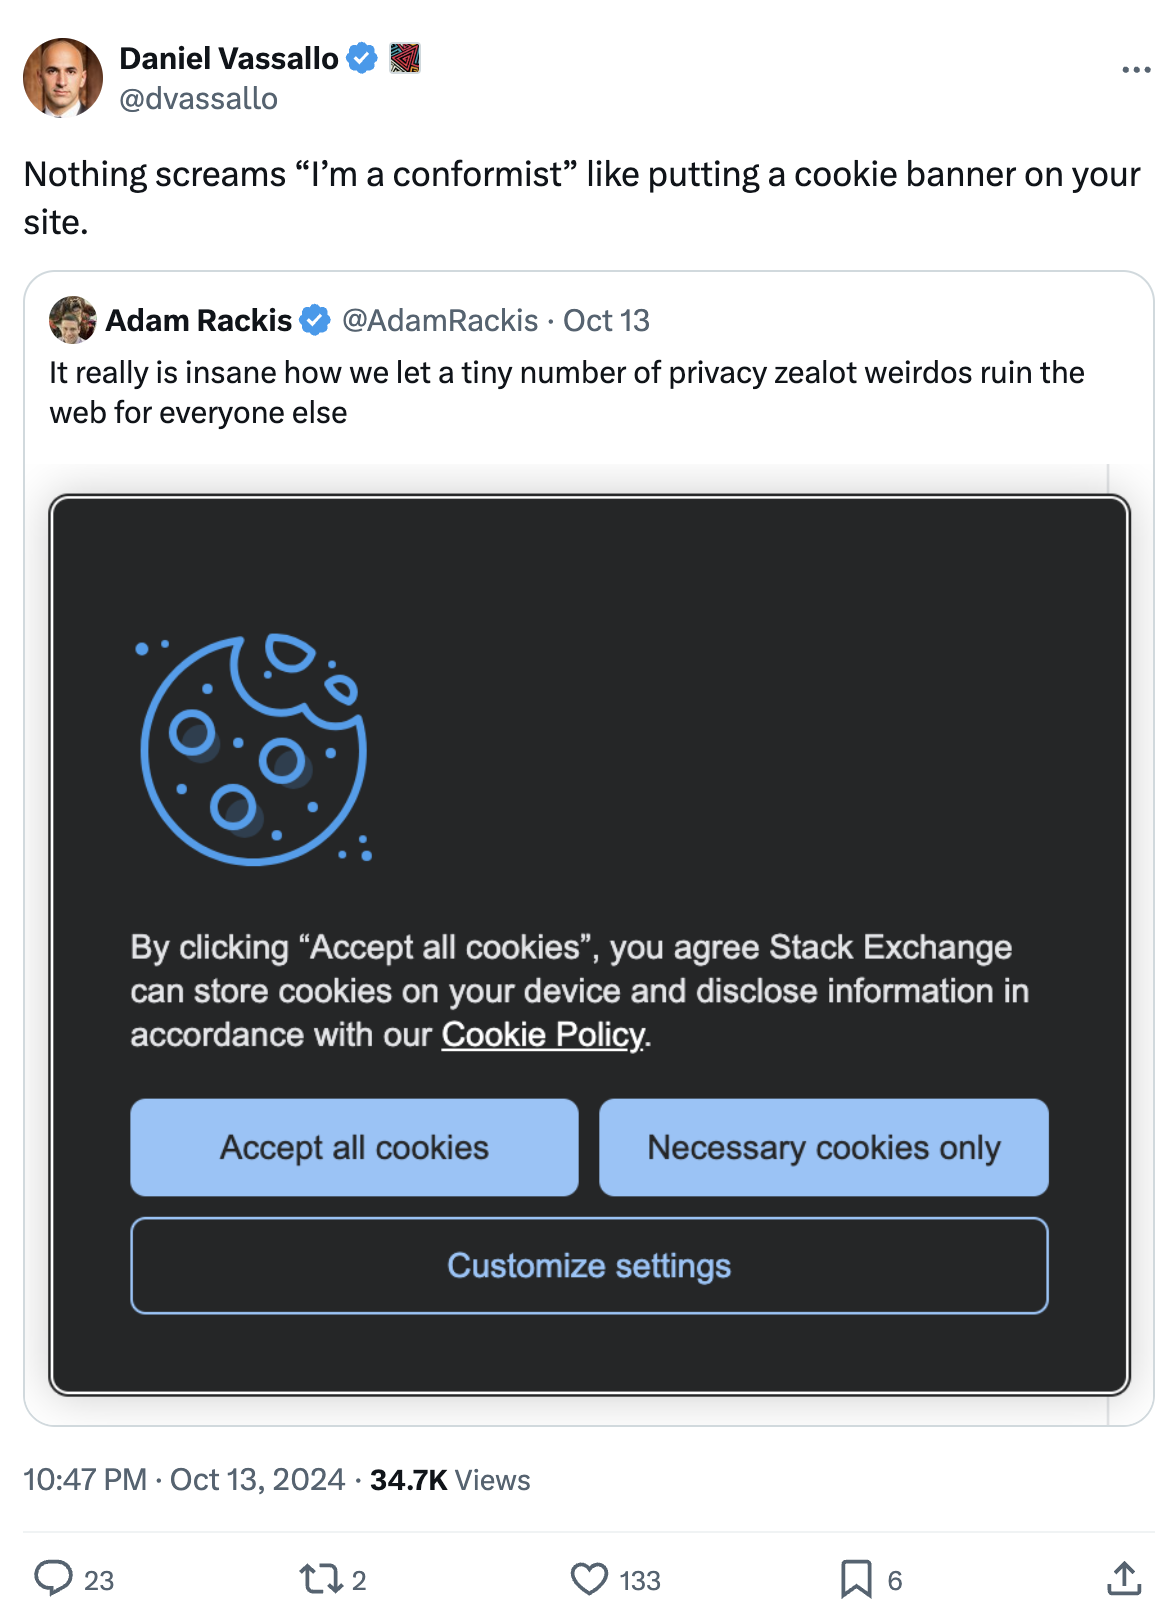Image resolution: width=1176 pixels, height=1624 pixels.
Task: Click the Customize settings button
Action: click(589, 1265)
